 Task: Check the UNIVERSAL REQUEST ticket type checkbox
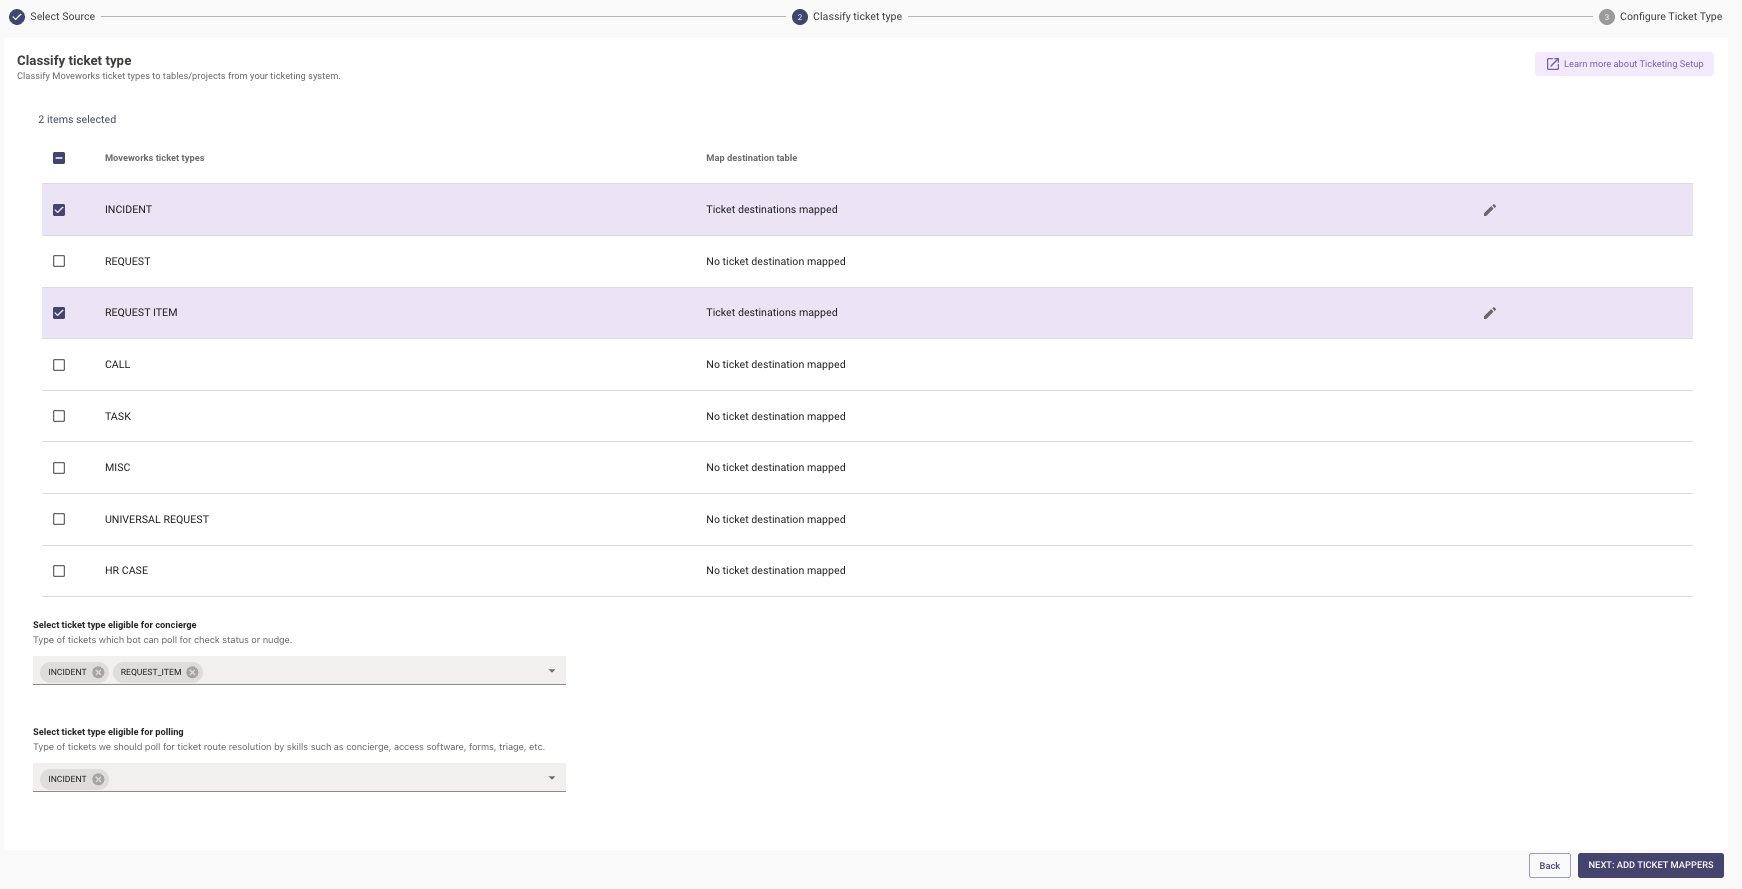pyautogui.click(x=59, y=519)
